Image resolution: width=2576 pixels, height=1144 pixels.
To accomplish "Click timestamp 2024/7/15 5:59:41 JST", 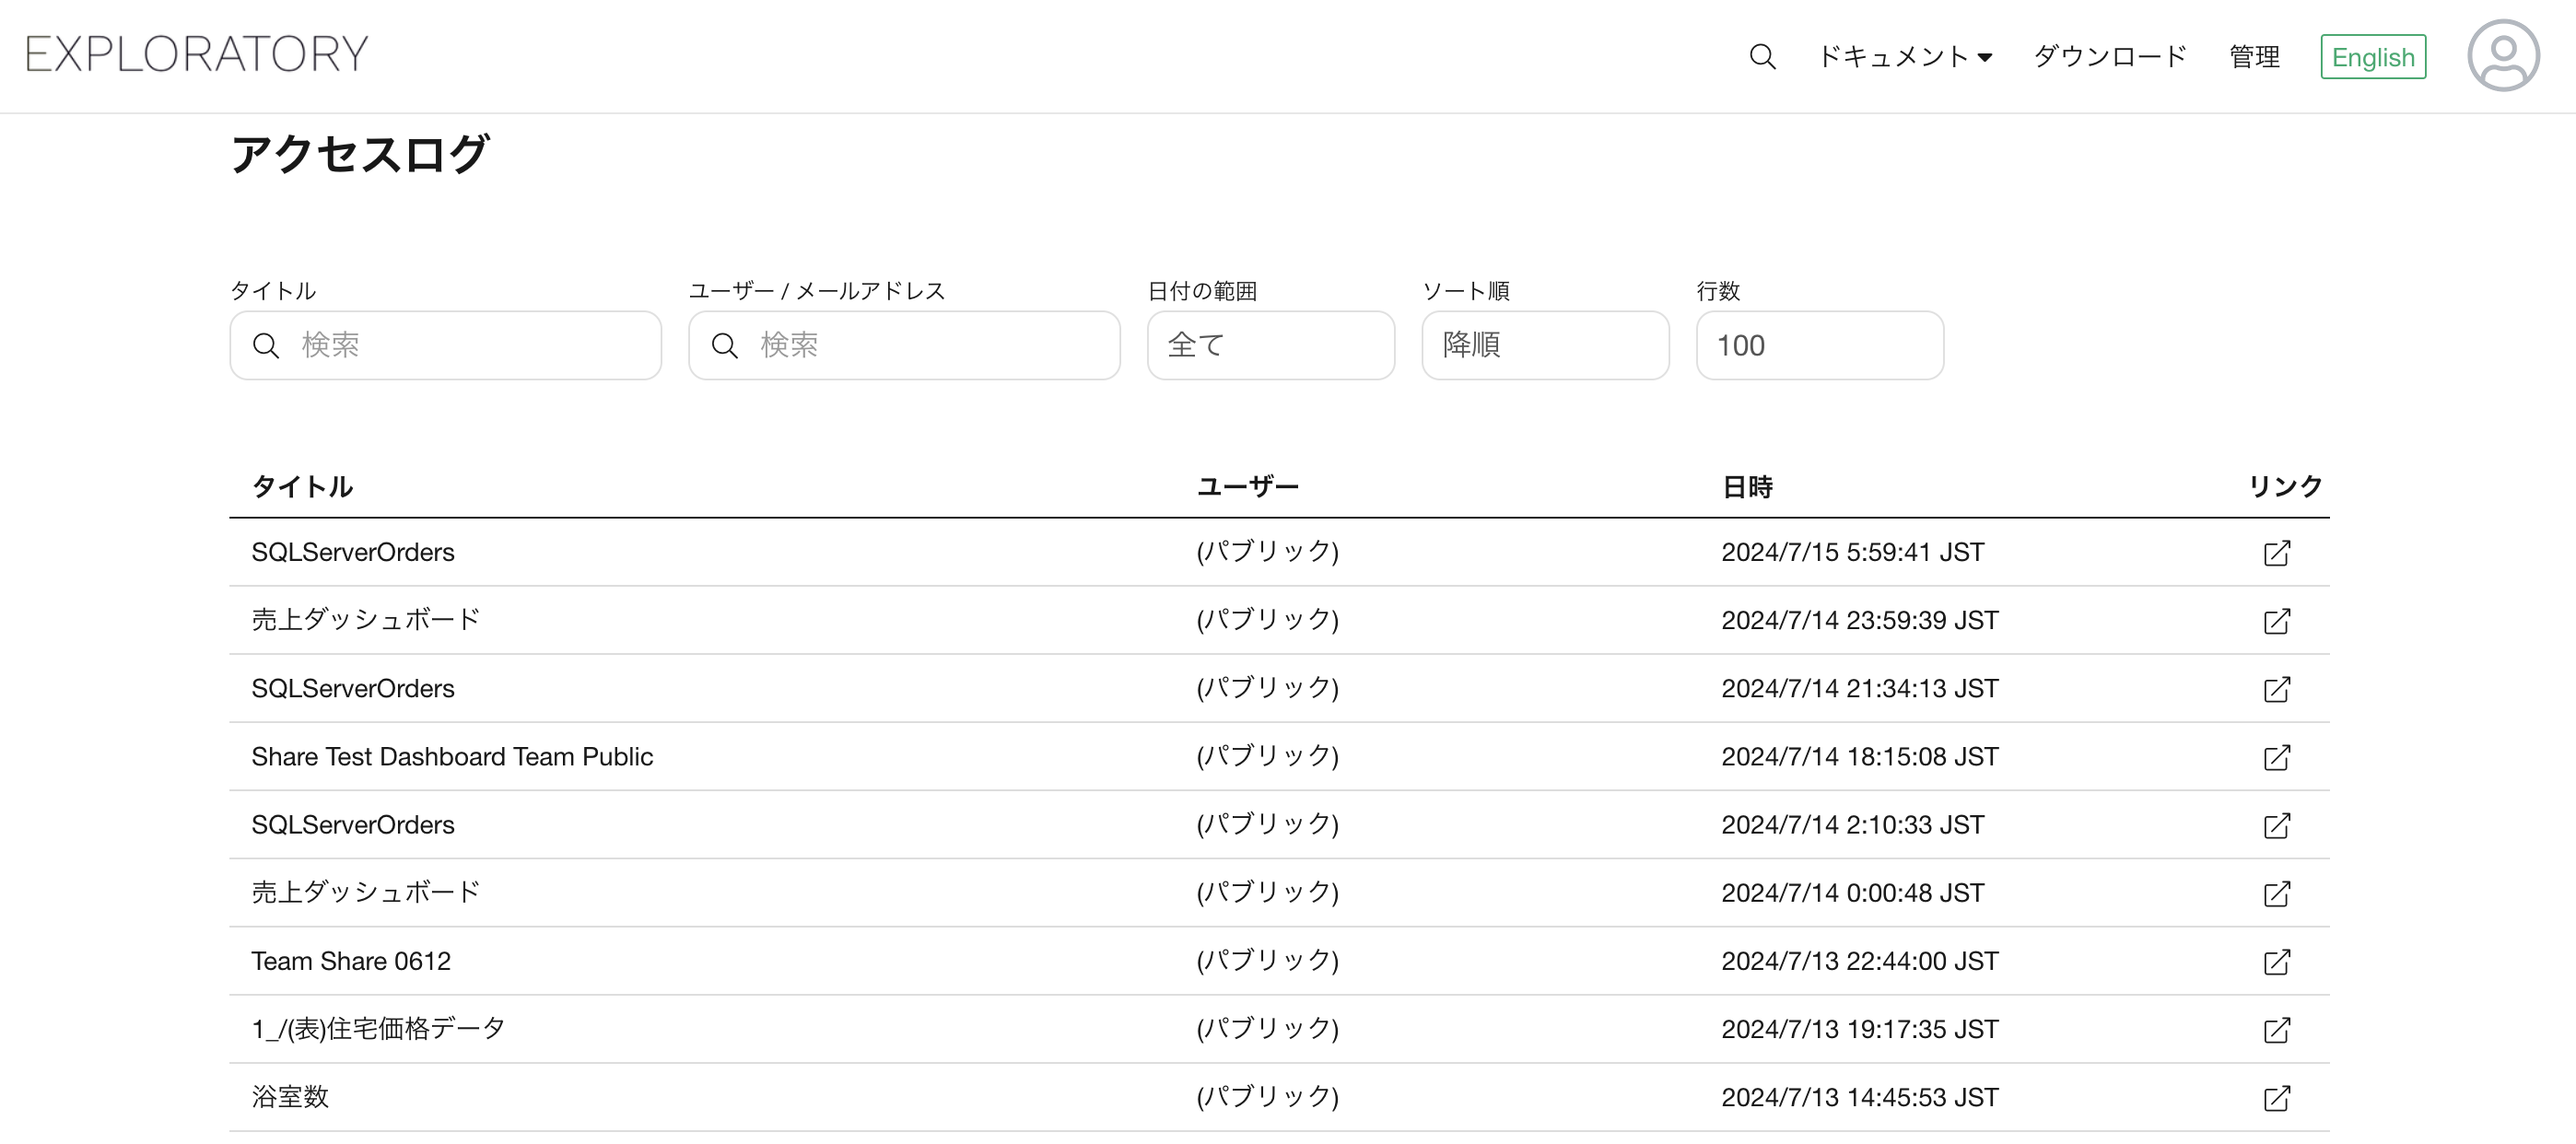I will [x=1852, y=552].
